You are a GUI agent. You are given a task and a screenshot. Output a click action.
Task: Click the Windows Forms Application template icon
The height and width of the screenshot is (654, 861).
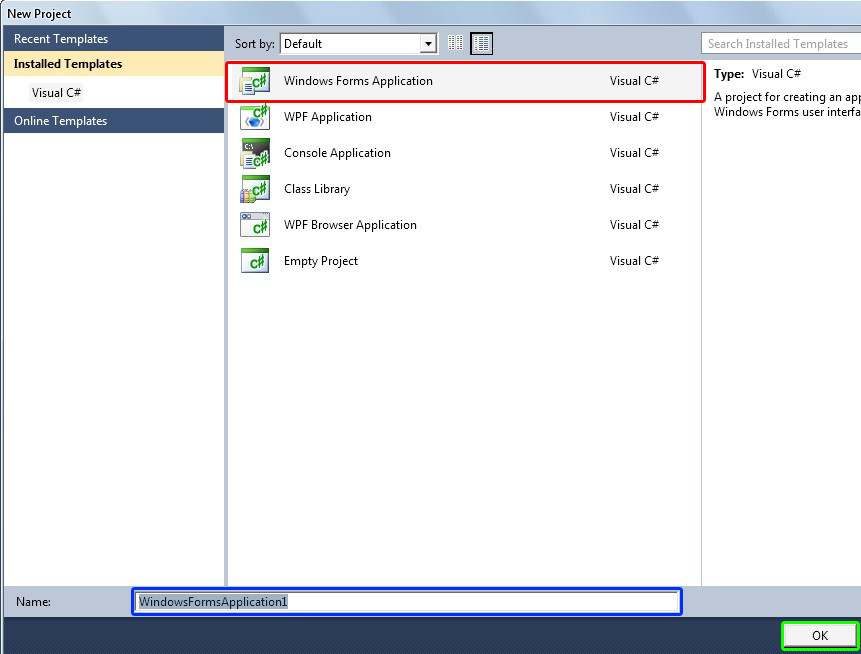coord(255,81)
